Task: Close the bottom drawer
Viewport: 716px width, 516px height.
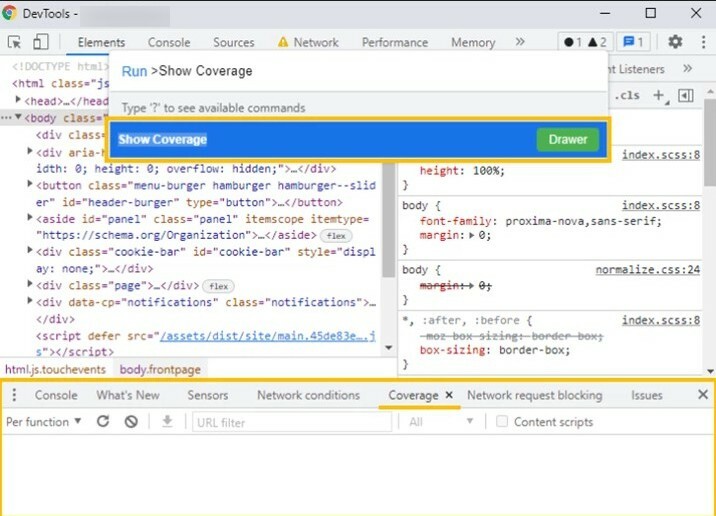Action: tap(703, 394)
